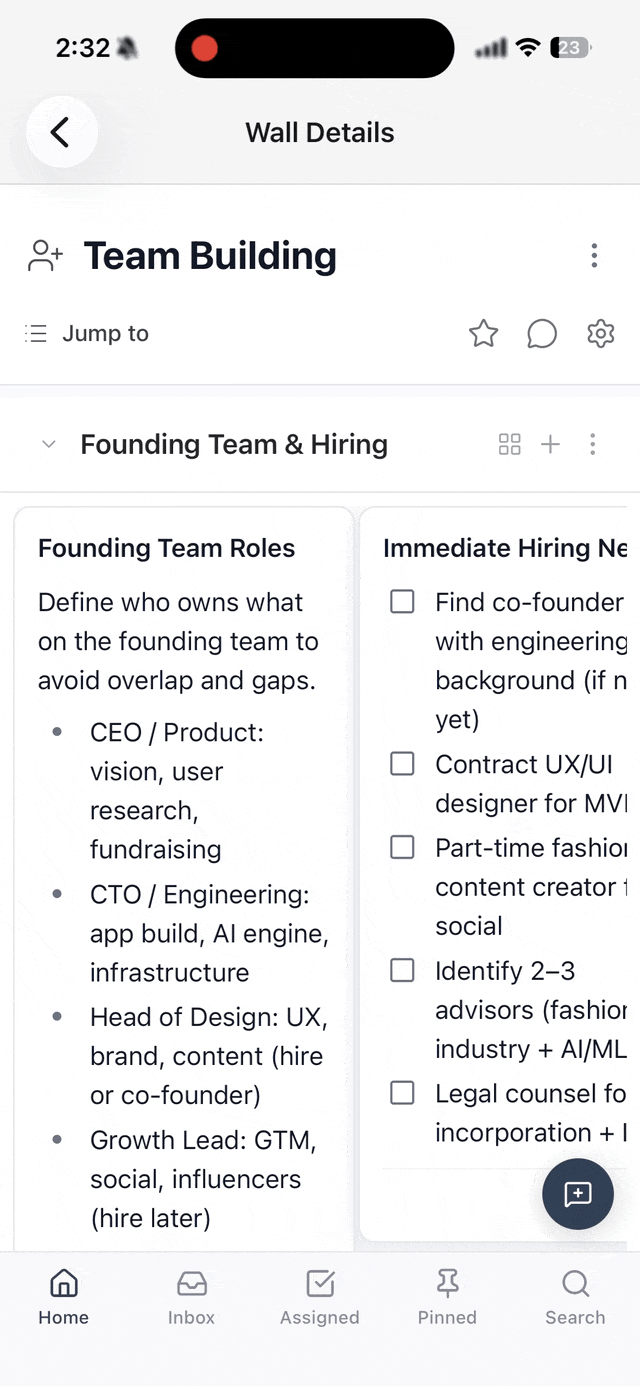Tap the add member icon
640x1386 pixels.
click(45, 256)
